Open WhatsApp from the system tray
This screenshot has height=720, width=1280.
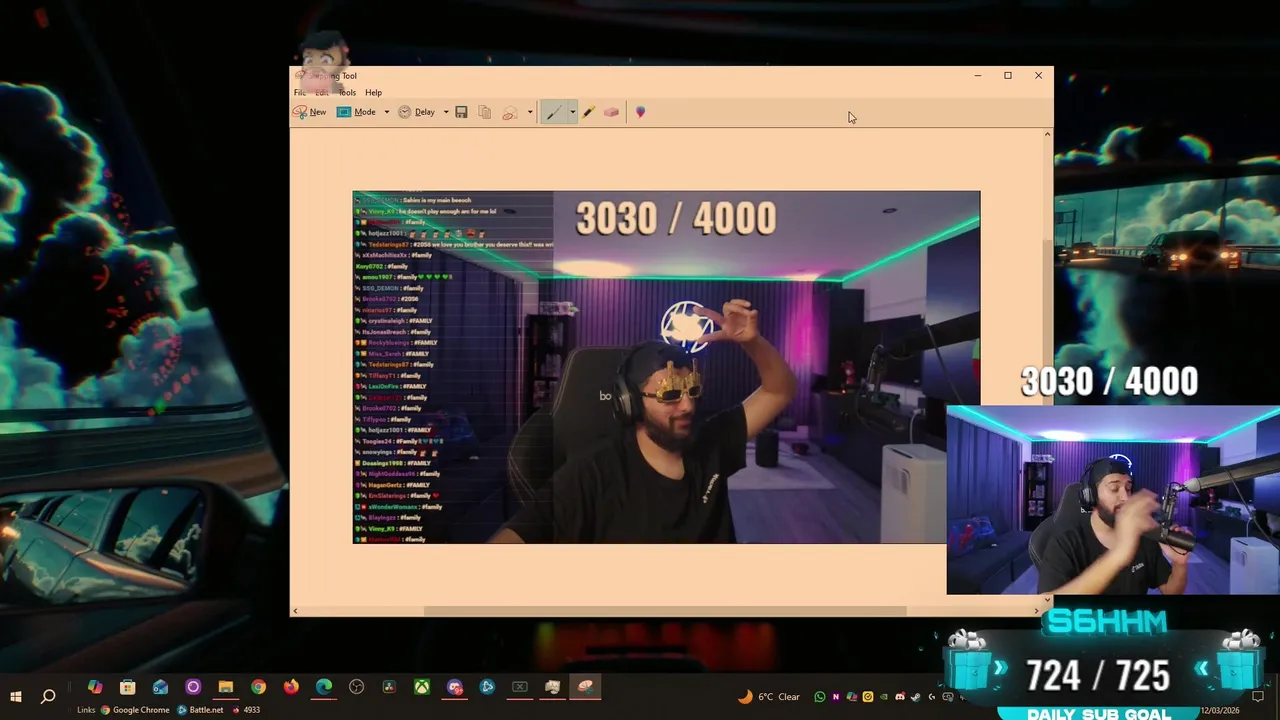click(x=819, y=697)
